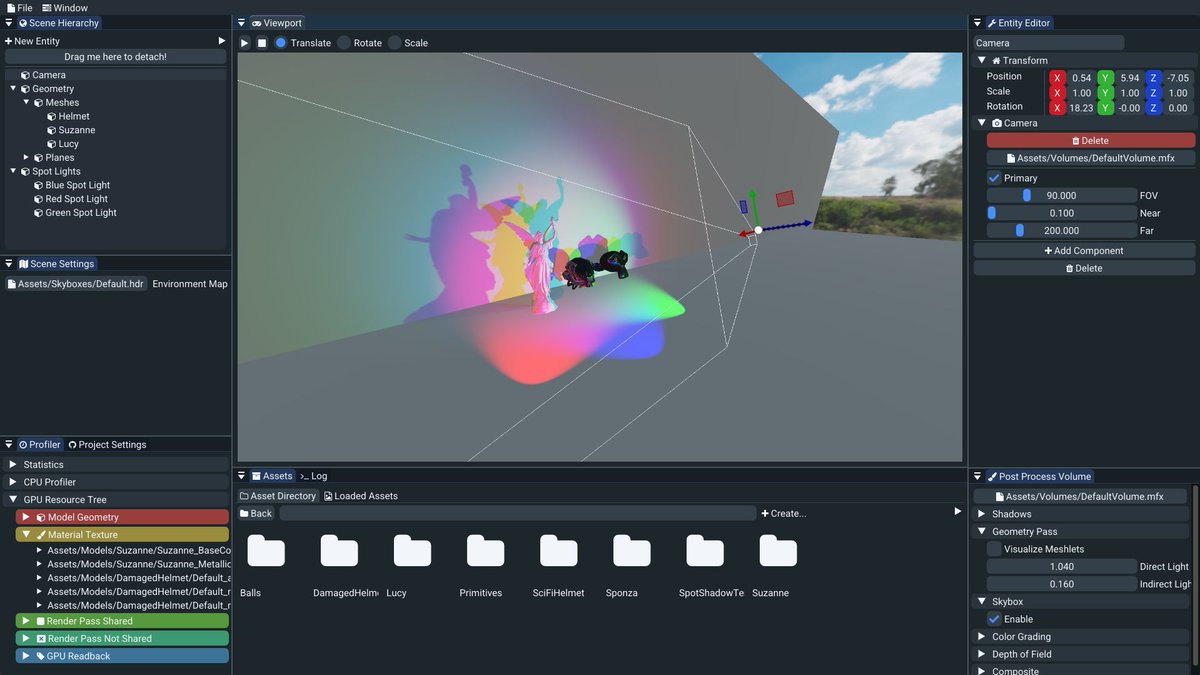The image size is (1200, 675).
Task: Collapse the Spot Lights tree node
Action: (13, 171)
